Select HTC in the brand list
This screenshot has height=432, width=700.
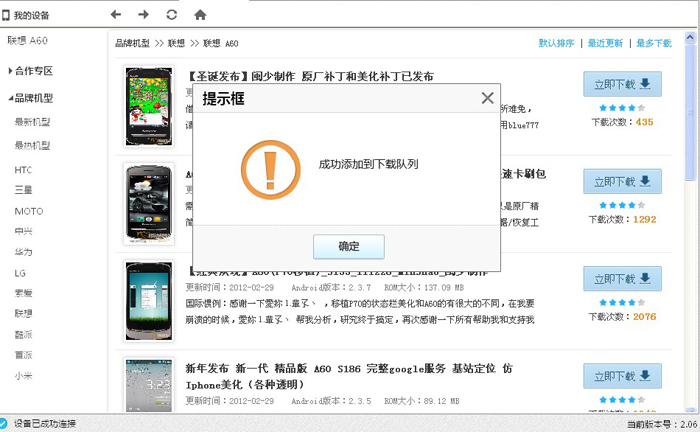coord(23,170)
